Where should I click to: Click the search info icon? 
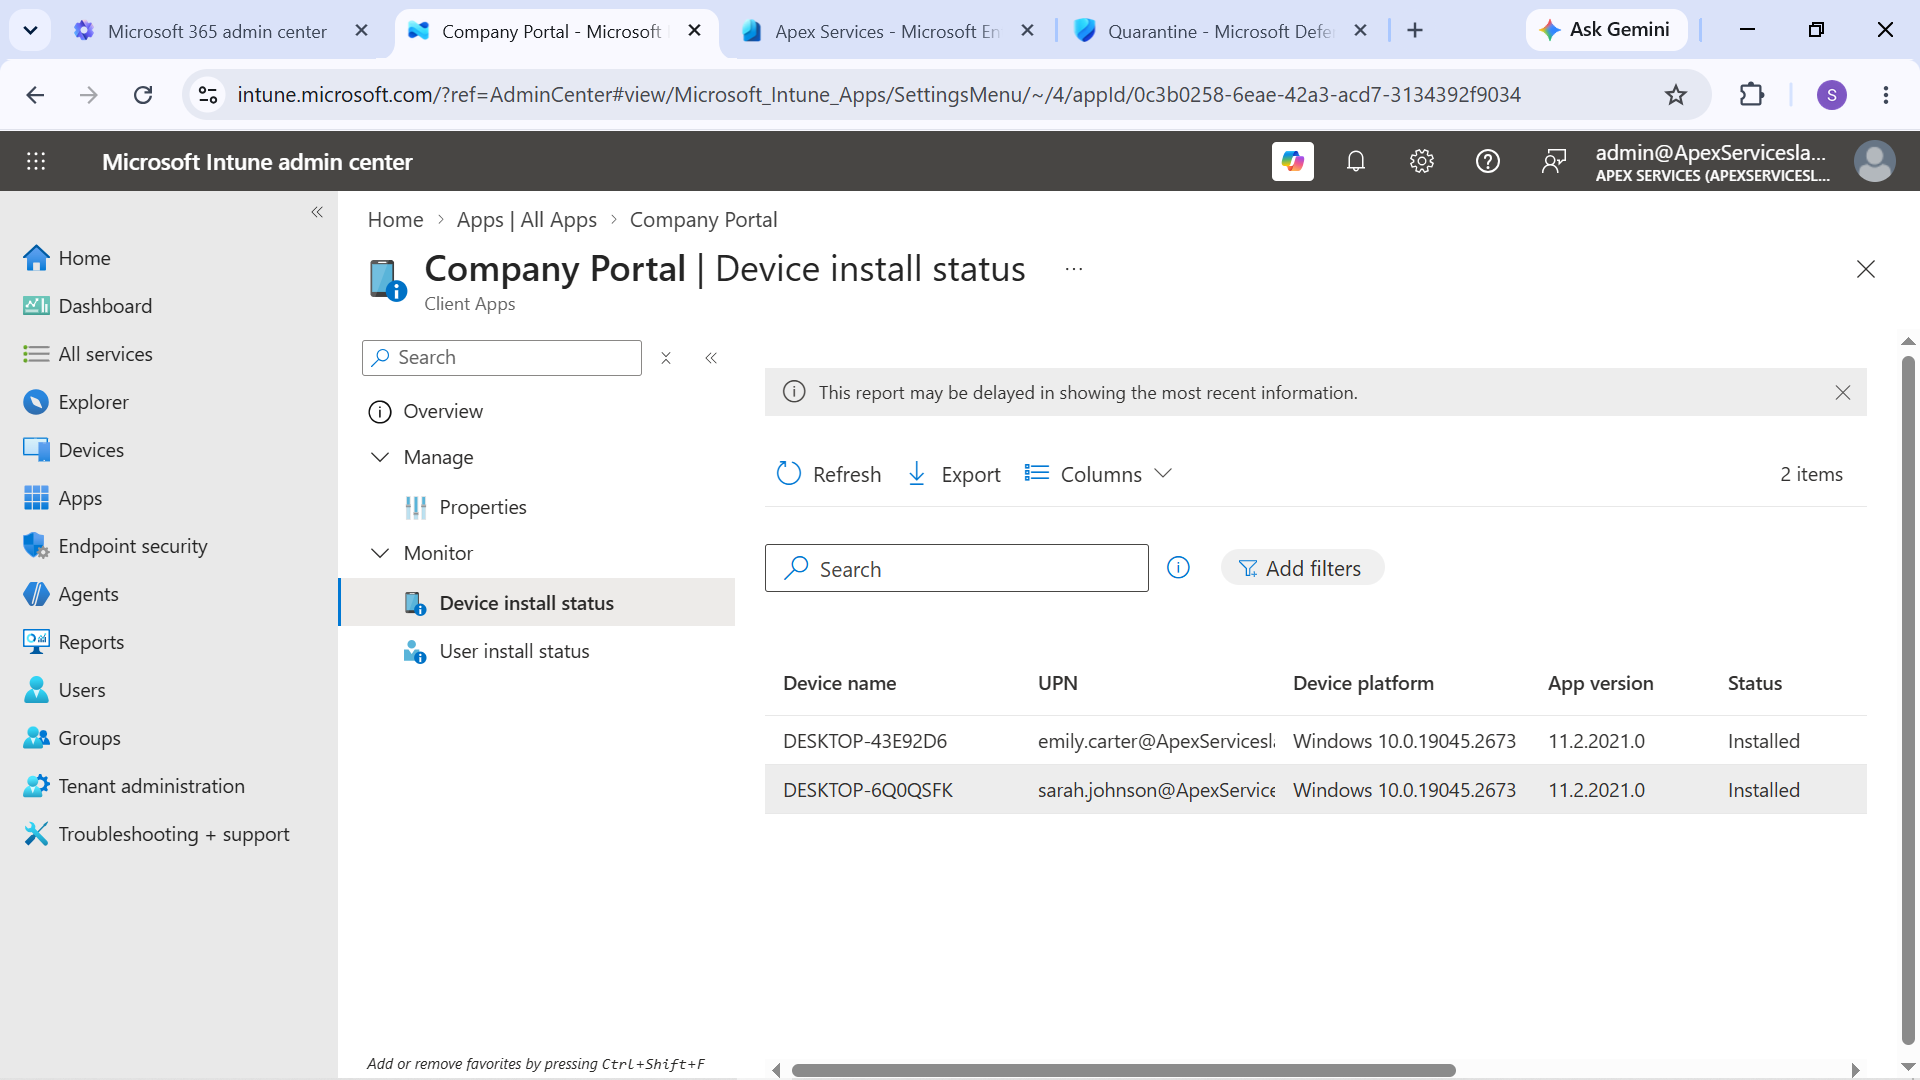pyautogui.click(x=1179, y=568)
